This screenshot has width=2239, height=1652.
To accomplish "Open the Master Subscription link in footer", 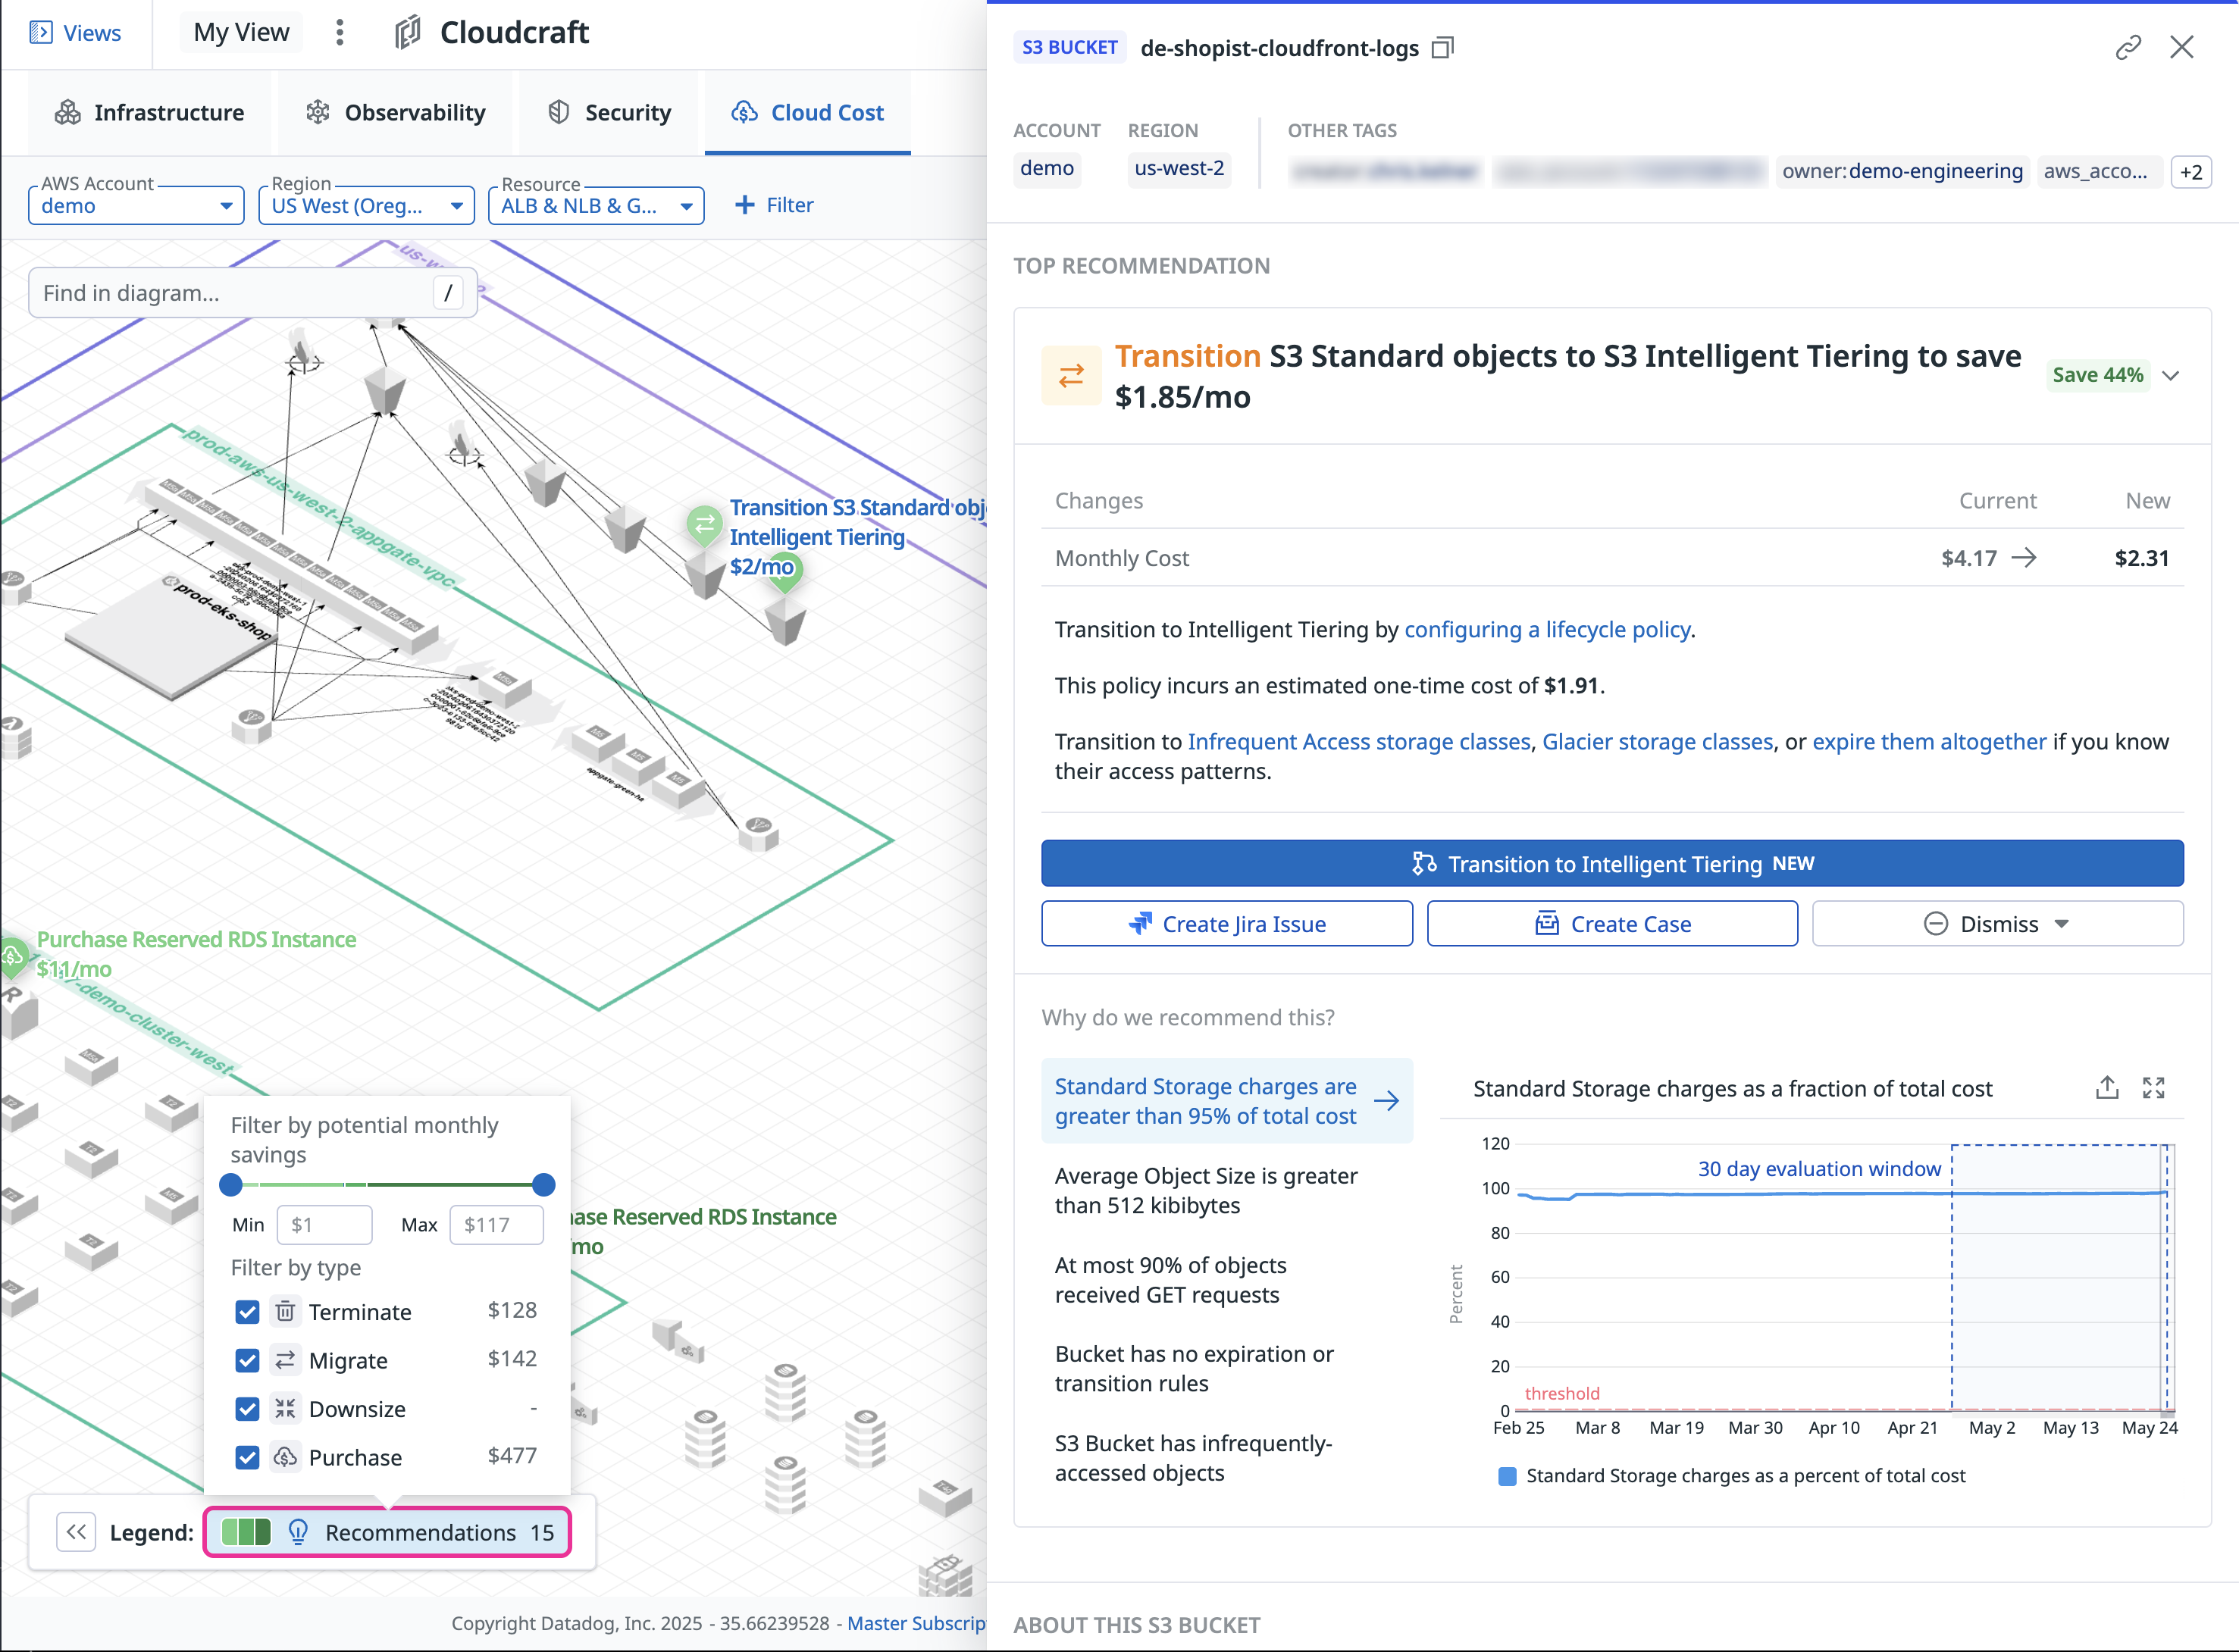I will pos(916,1623).
